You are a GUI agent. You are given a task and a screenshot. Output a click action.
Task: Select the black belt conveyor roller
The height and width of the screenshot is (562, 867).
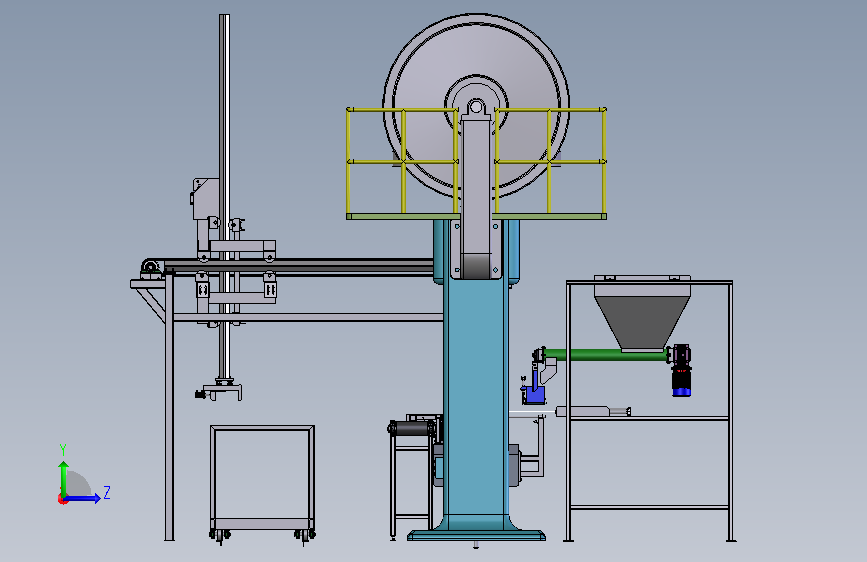pyautogui.click(x=412, y=428)
